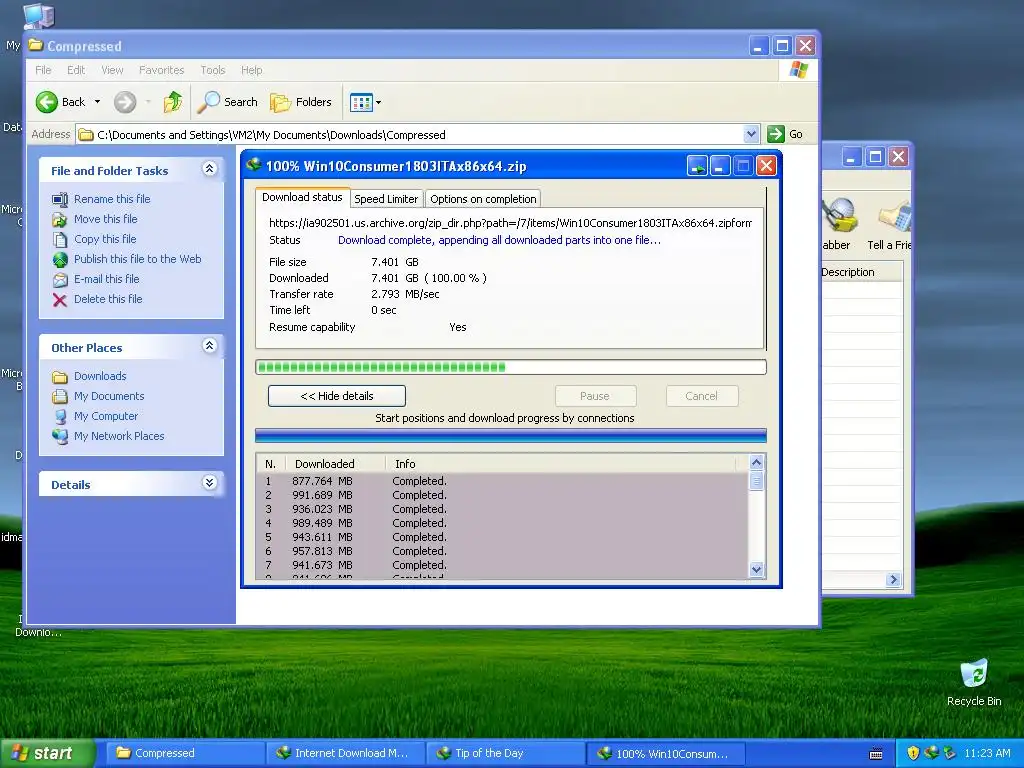Screen dimensions: 1024x768
Task: Click the download URL text
Action: tap(510, 223)
